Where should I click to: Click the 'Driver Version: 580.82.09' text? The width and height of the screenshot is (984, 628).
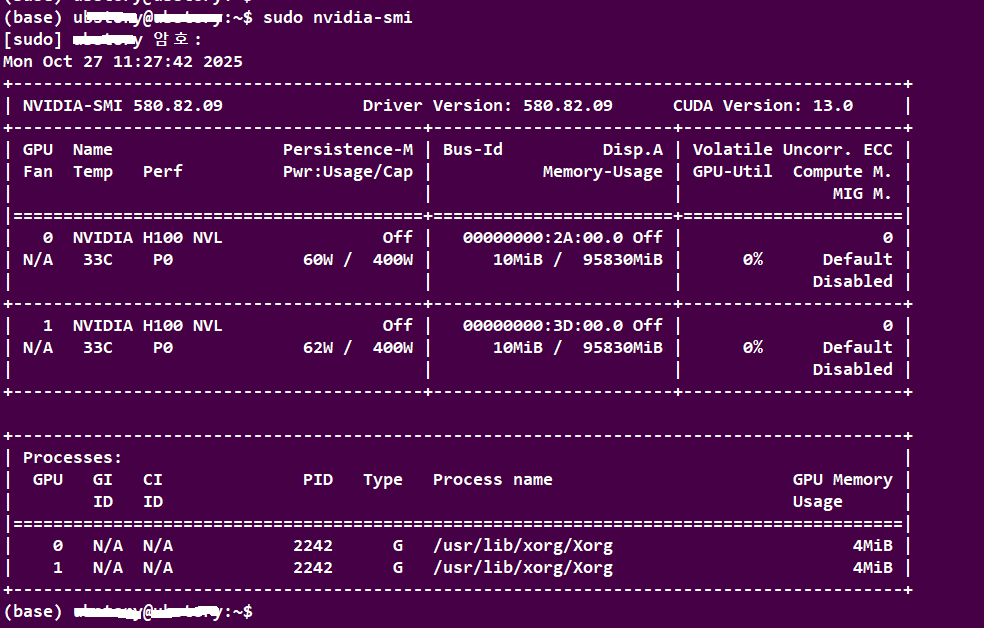click(487, 106)
